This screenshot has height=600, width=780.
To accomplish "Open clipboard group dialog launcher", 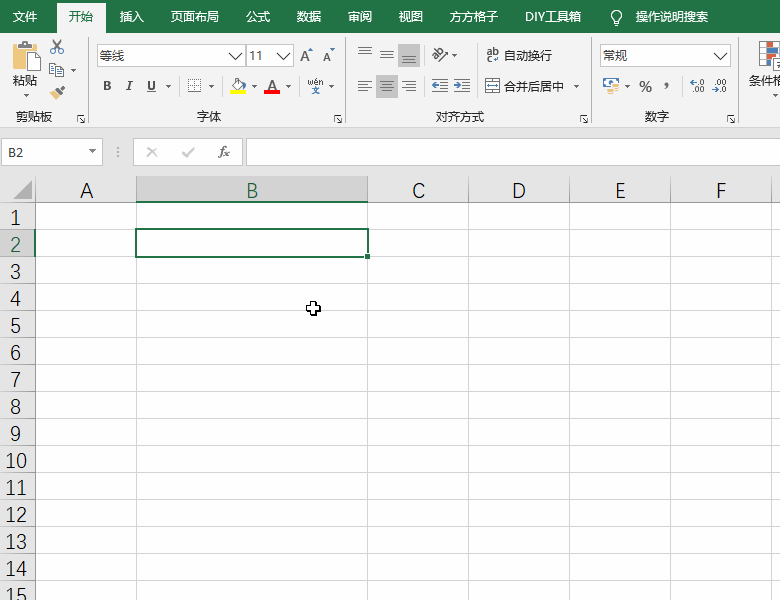I will [x=81, y=119].
